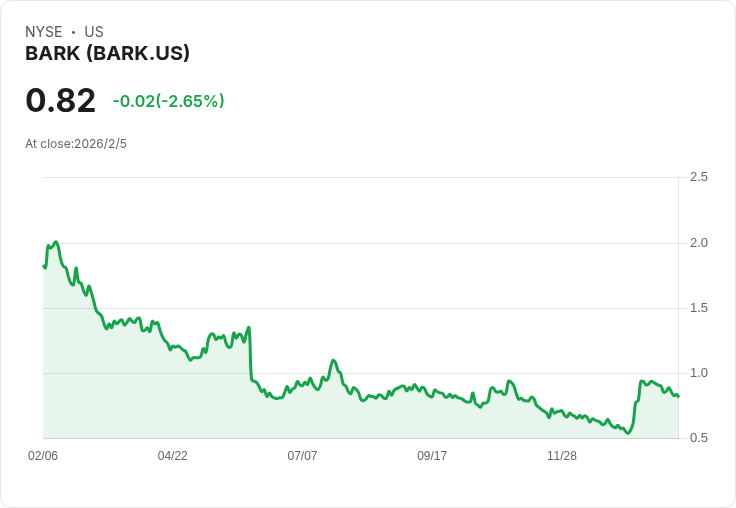Click the 02/06 date axis label

pos(43,456)
